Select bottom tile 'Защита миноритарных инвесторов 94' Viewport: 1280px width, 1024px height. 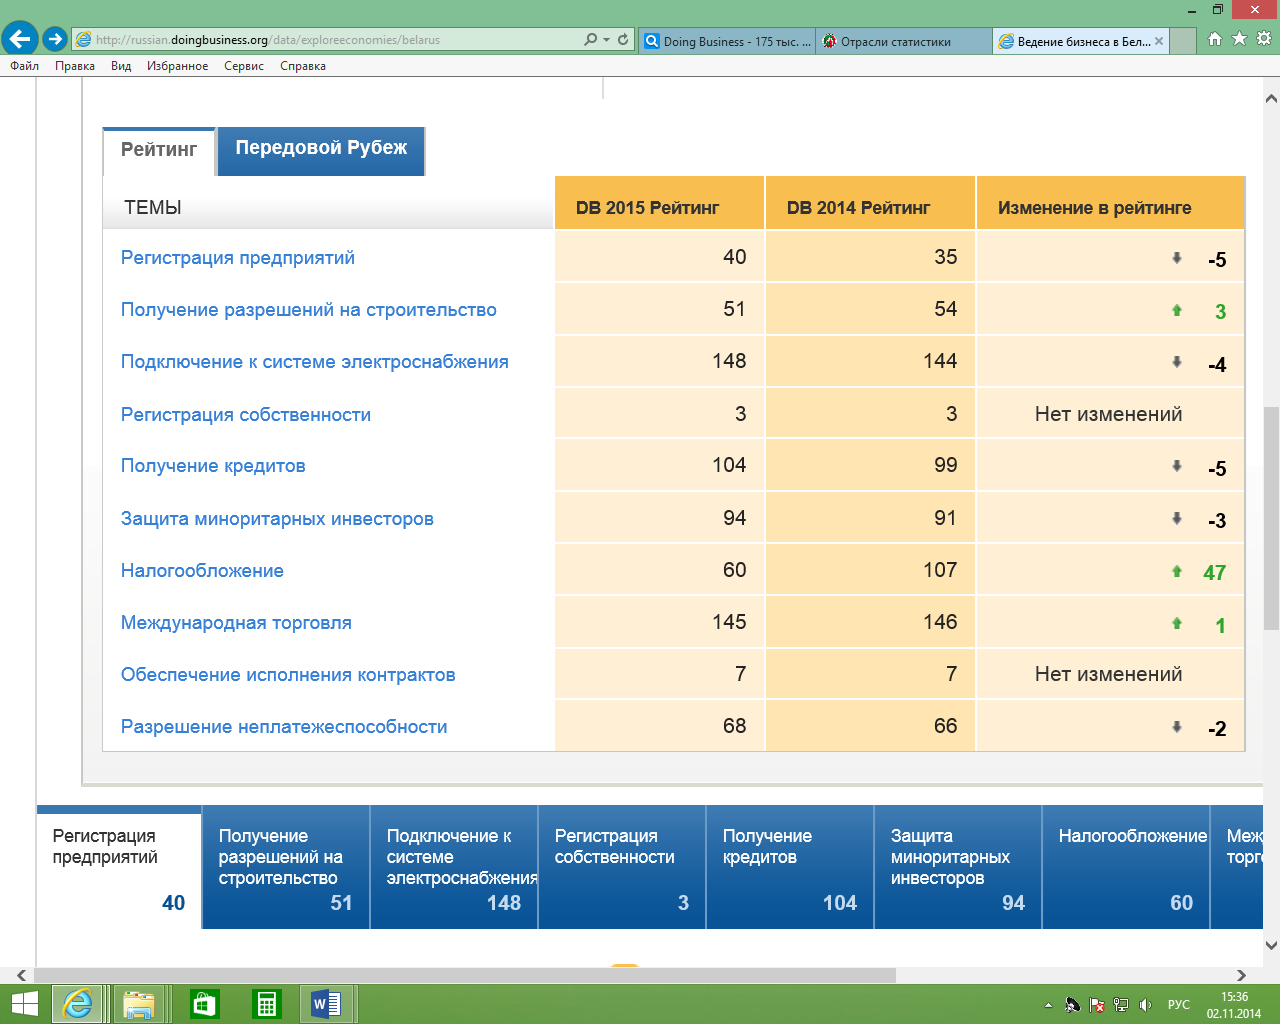958,867
